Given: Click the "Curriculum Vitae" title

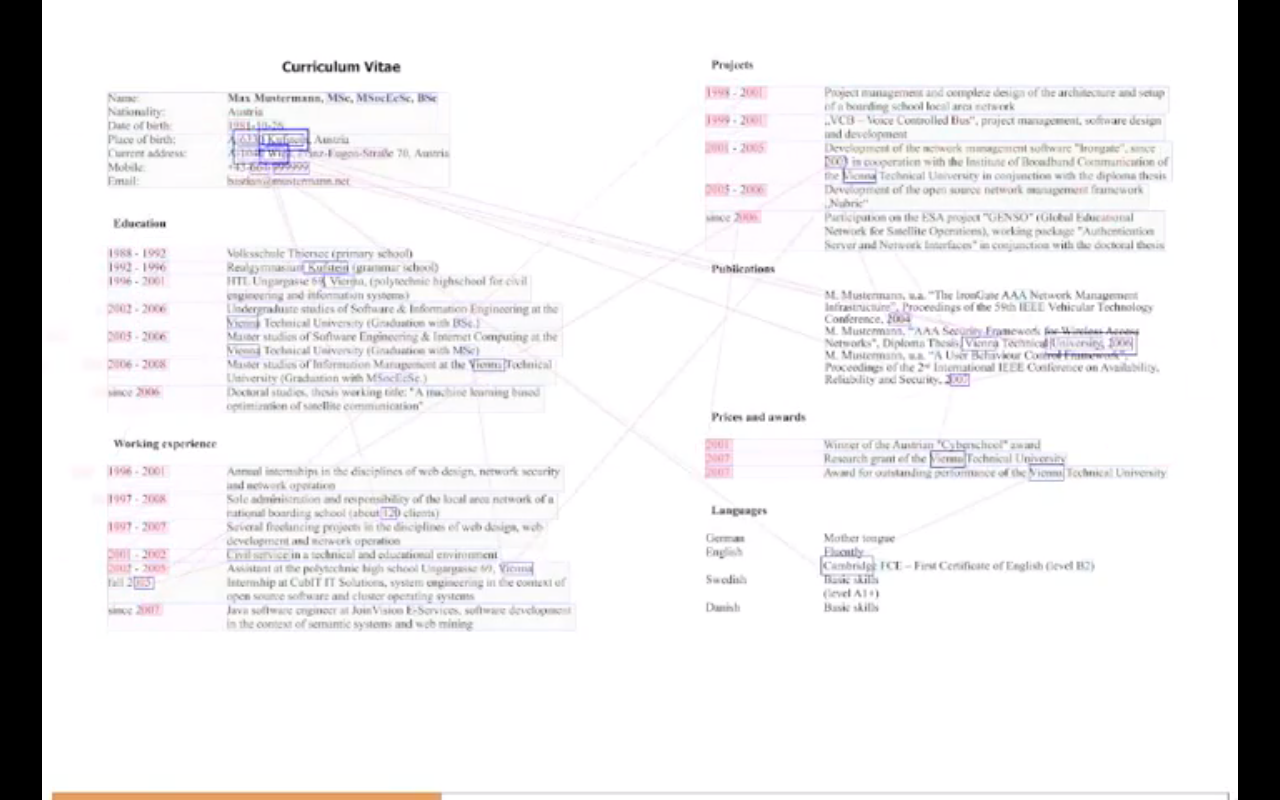Looking at the screenshot, I should click(x=340, y=67).
